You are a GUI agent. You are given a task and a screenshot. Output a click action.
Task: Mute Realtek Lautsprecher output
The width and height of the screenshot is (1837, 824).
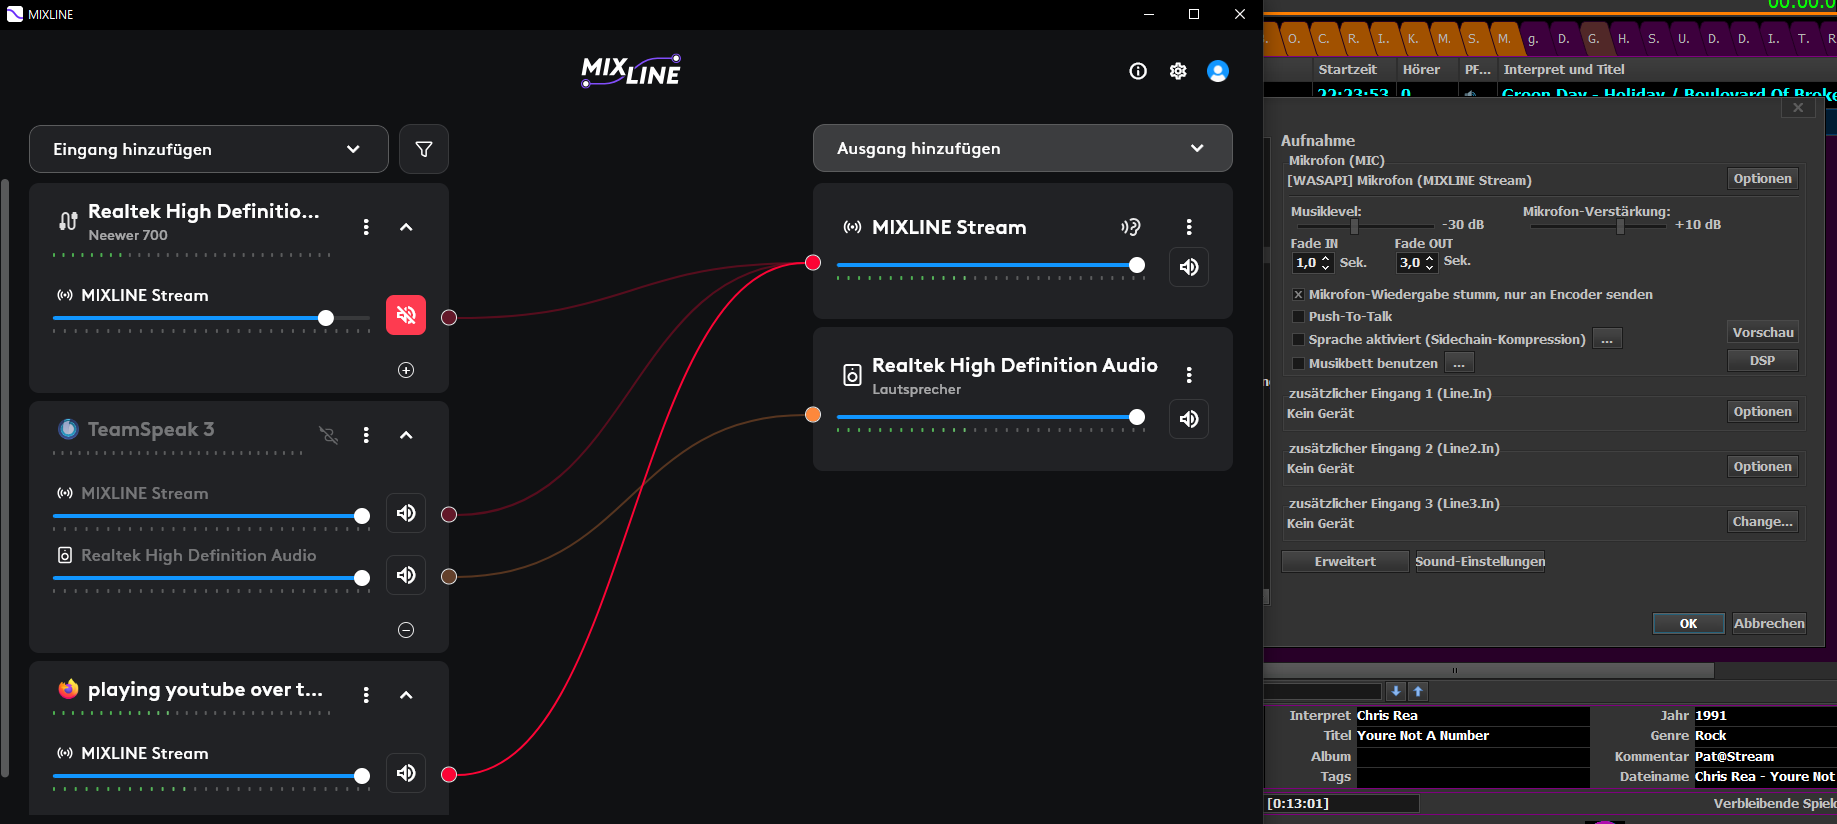pyautogui.click(x=1189, y=419)
